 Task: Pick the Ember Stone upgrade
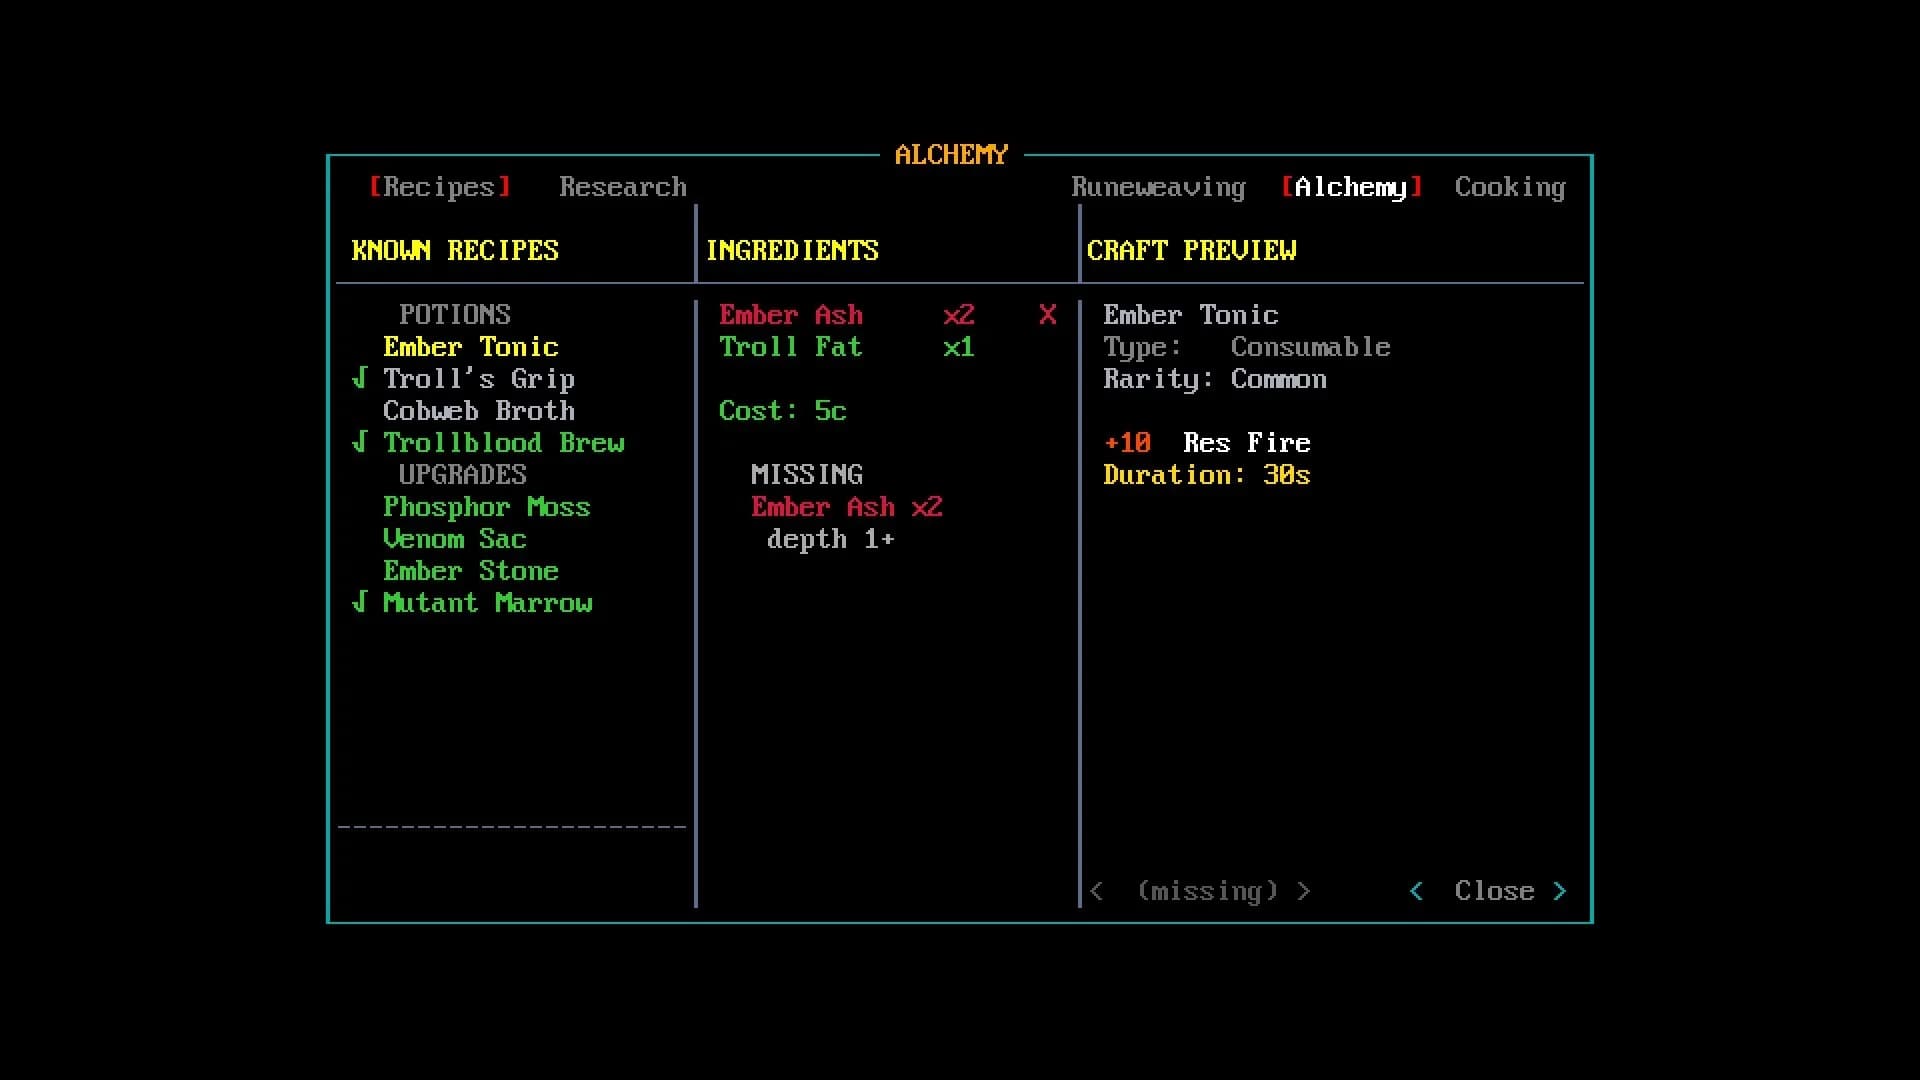[471, 571]
